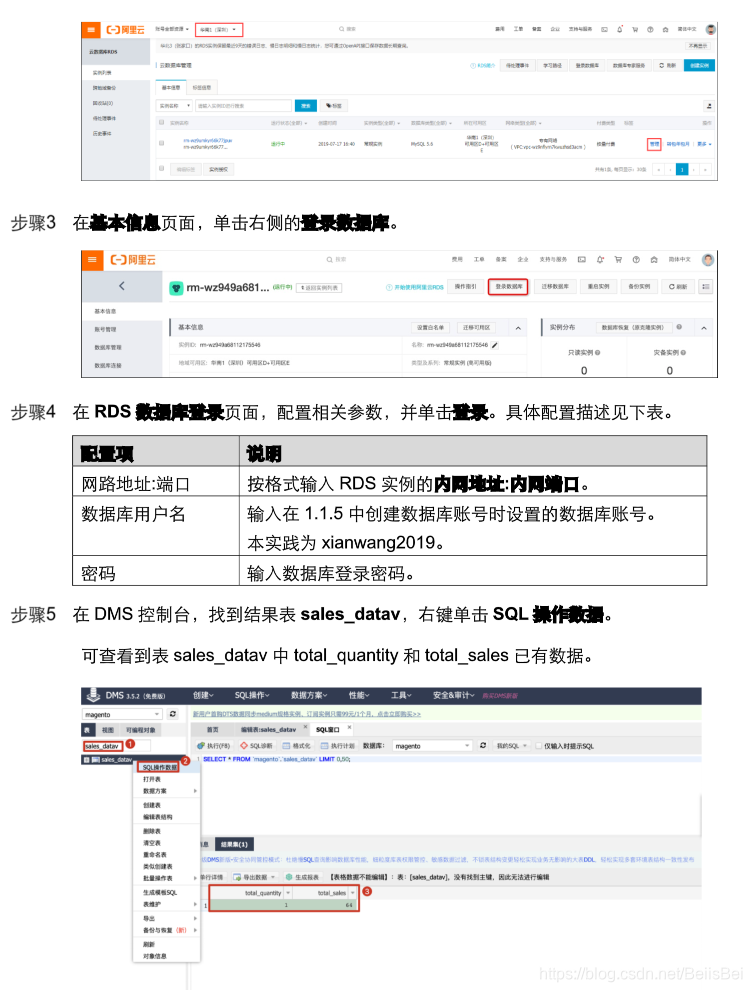The width and height of the screenshot is (752, 992).
Task: Open the help icon in the instance detail console
Action: pyautogui.click(x=636, y=259)
